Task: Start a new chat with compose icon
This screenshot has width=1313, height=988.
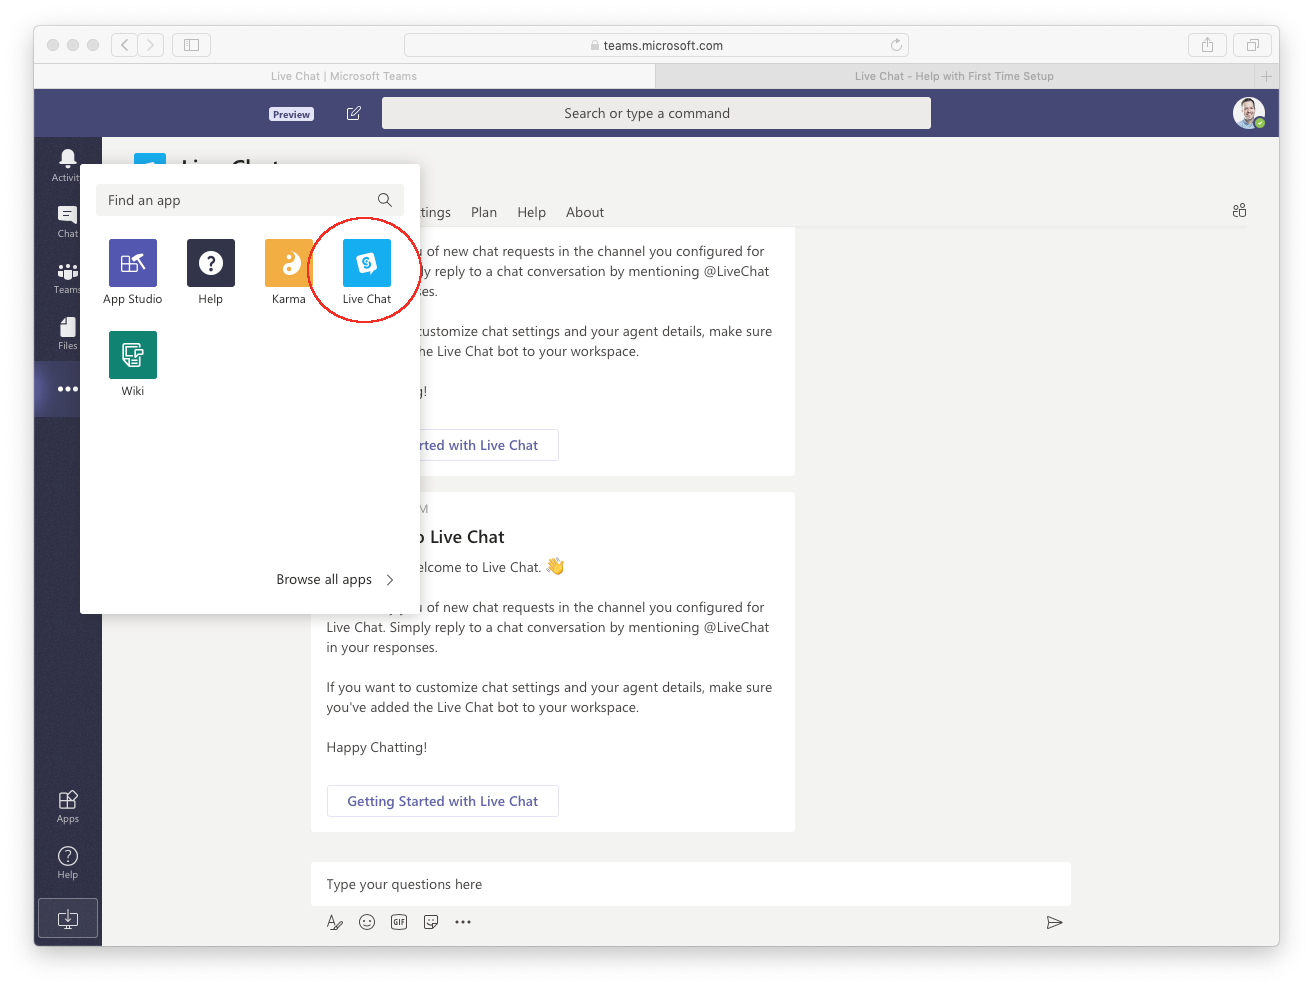Action: pos(353,113)
